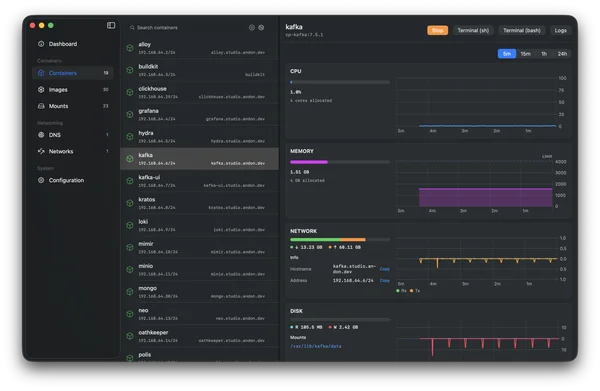Click the status icon of buildkit
The width and height of the screenshot is (600, 391).
pyautogui.click(x=130, y=70)
